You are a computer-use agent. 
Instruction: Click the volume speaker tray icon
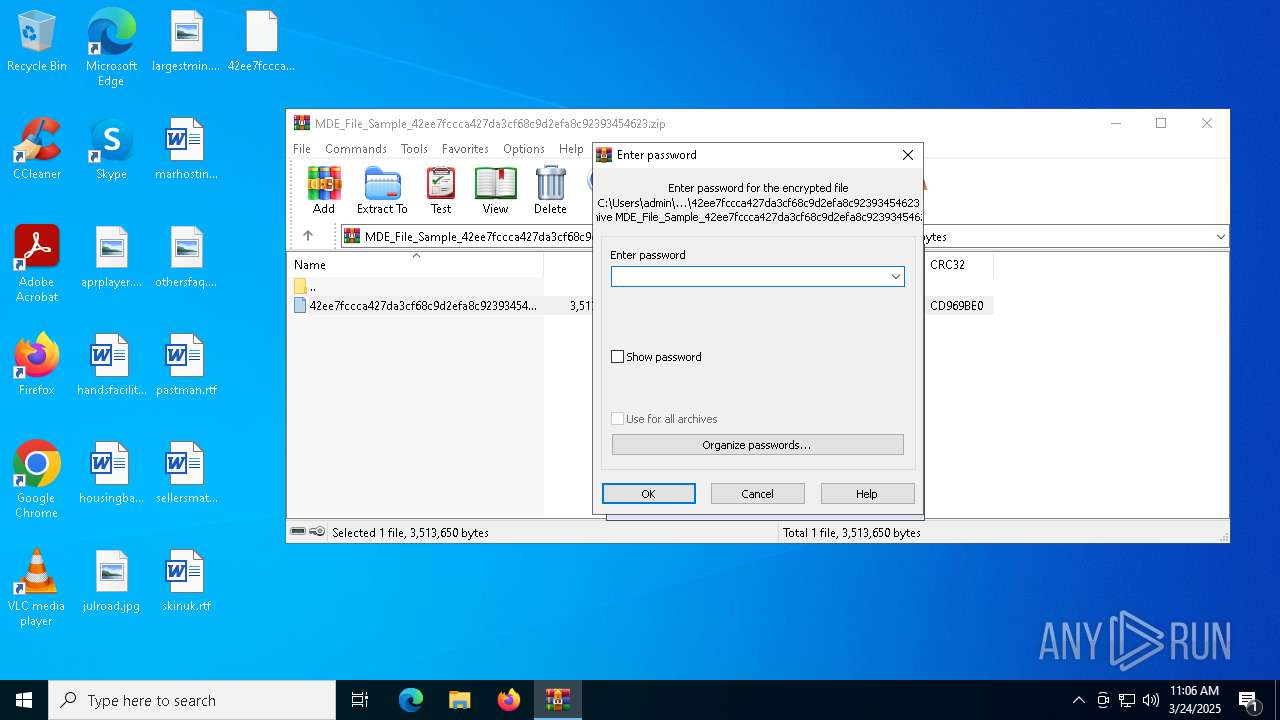pyautogui.click(x=1151, y=700)
